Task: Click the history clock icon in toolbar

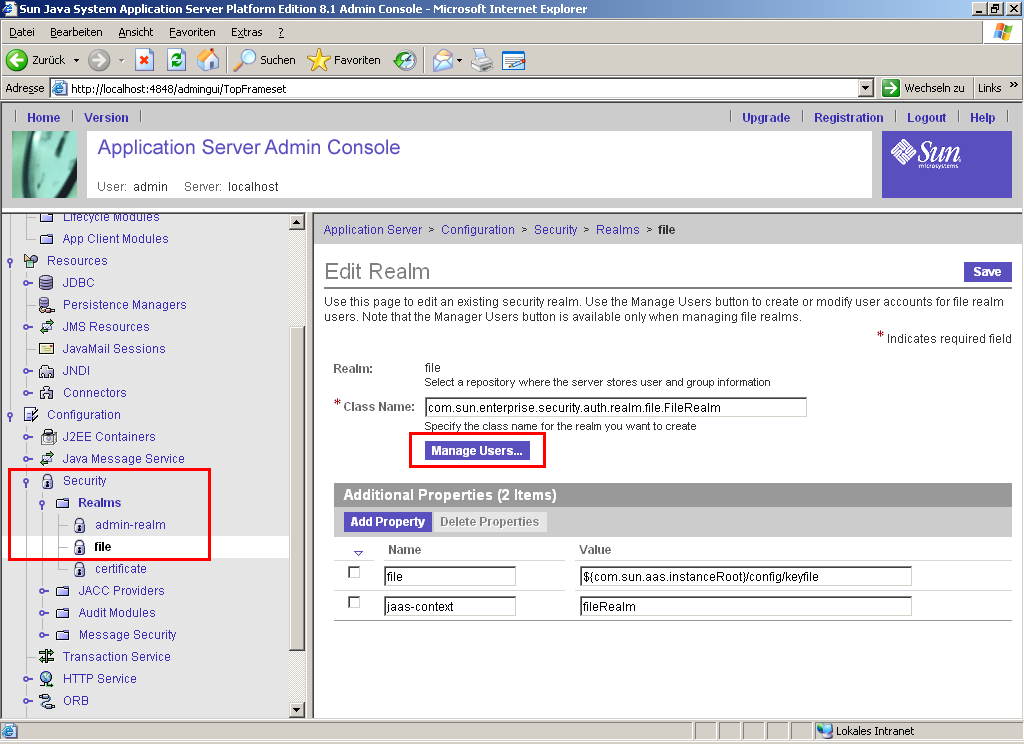Action: (405, 61)
